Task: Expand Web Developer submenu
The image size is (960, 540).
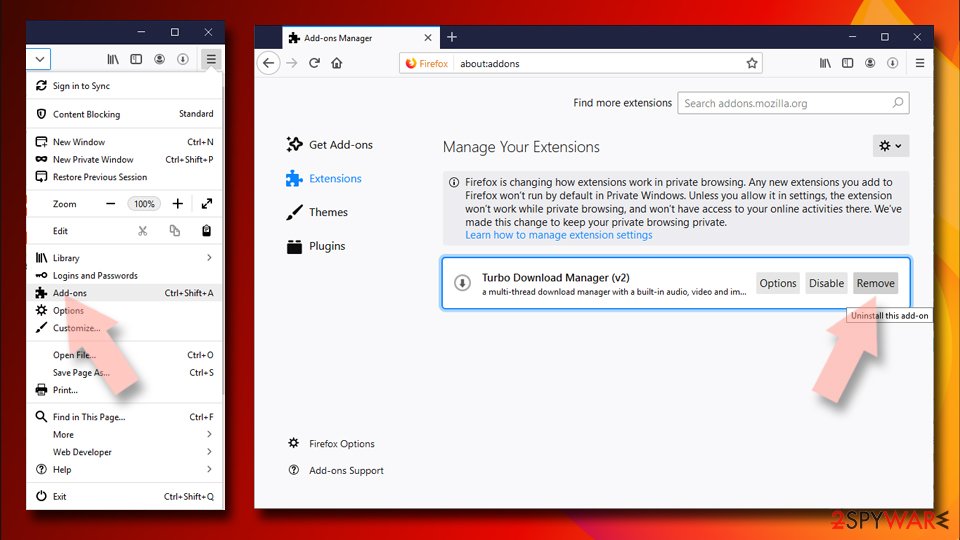Action: coord(125,452)
